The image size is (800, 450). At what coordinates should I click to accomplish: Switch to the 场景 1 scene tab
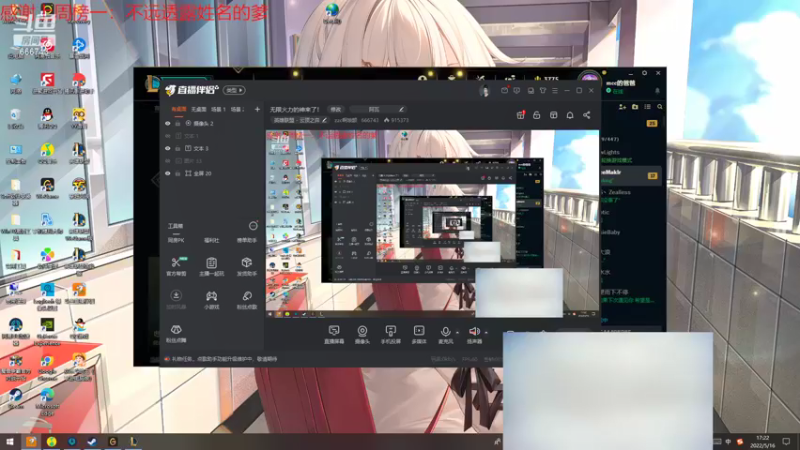[x=218, y=109]
